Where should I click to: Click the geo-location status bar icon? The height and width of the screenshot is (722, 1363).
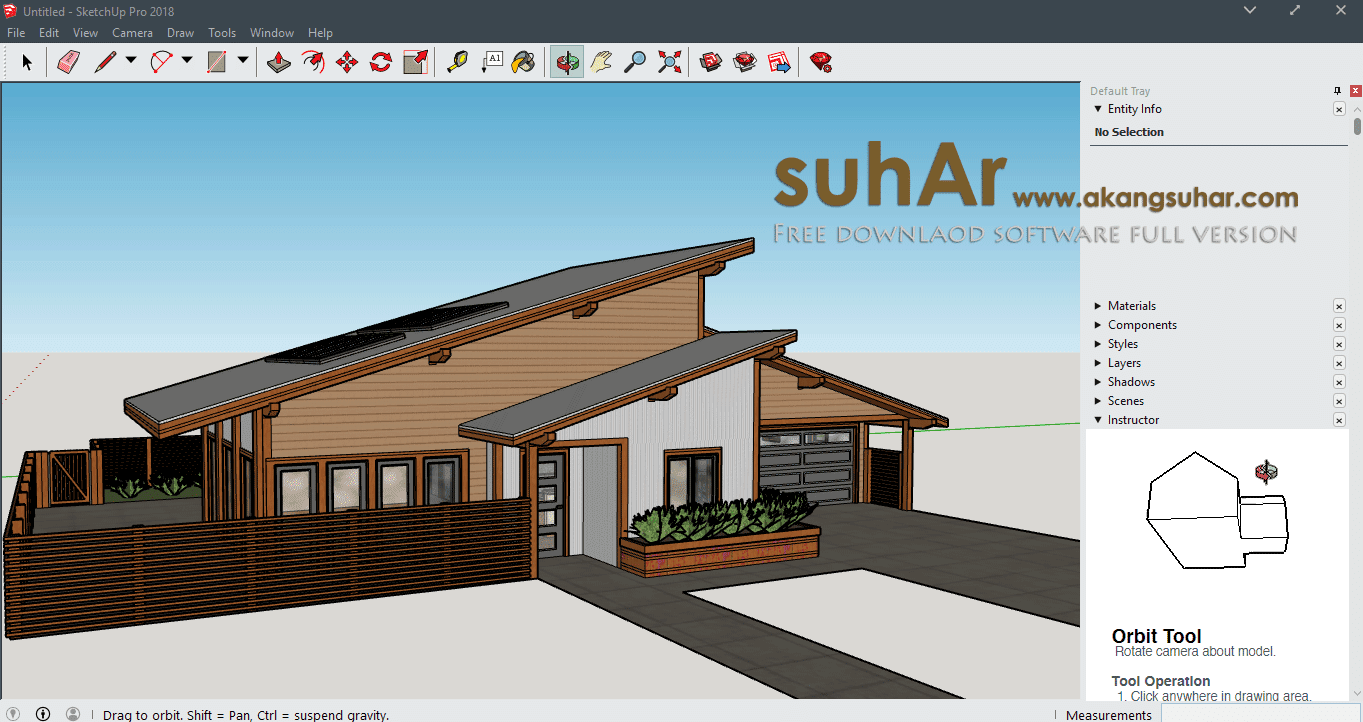click(x=11, y=714)
